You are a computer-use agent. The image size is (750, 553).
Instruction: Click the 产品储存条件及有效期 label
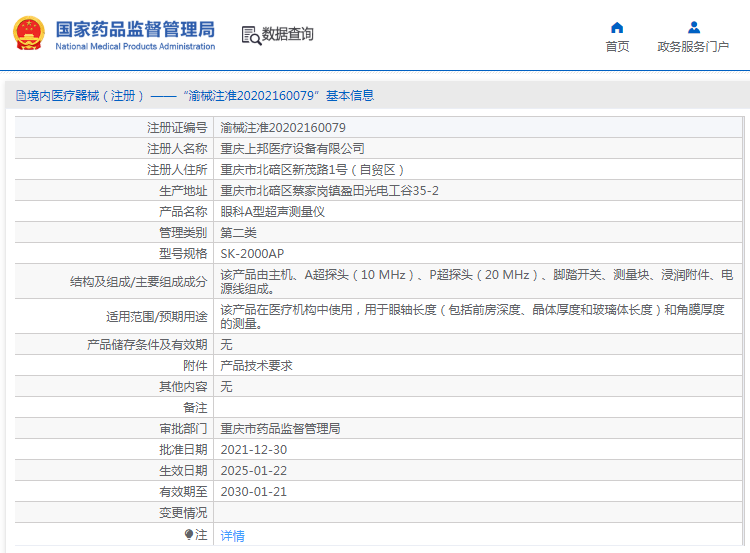[x=147, y=345]
